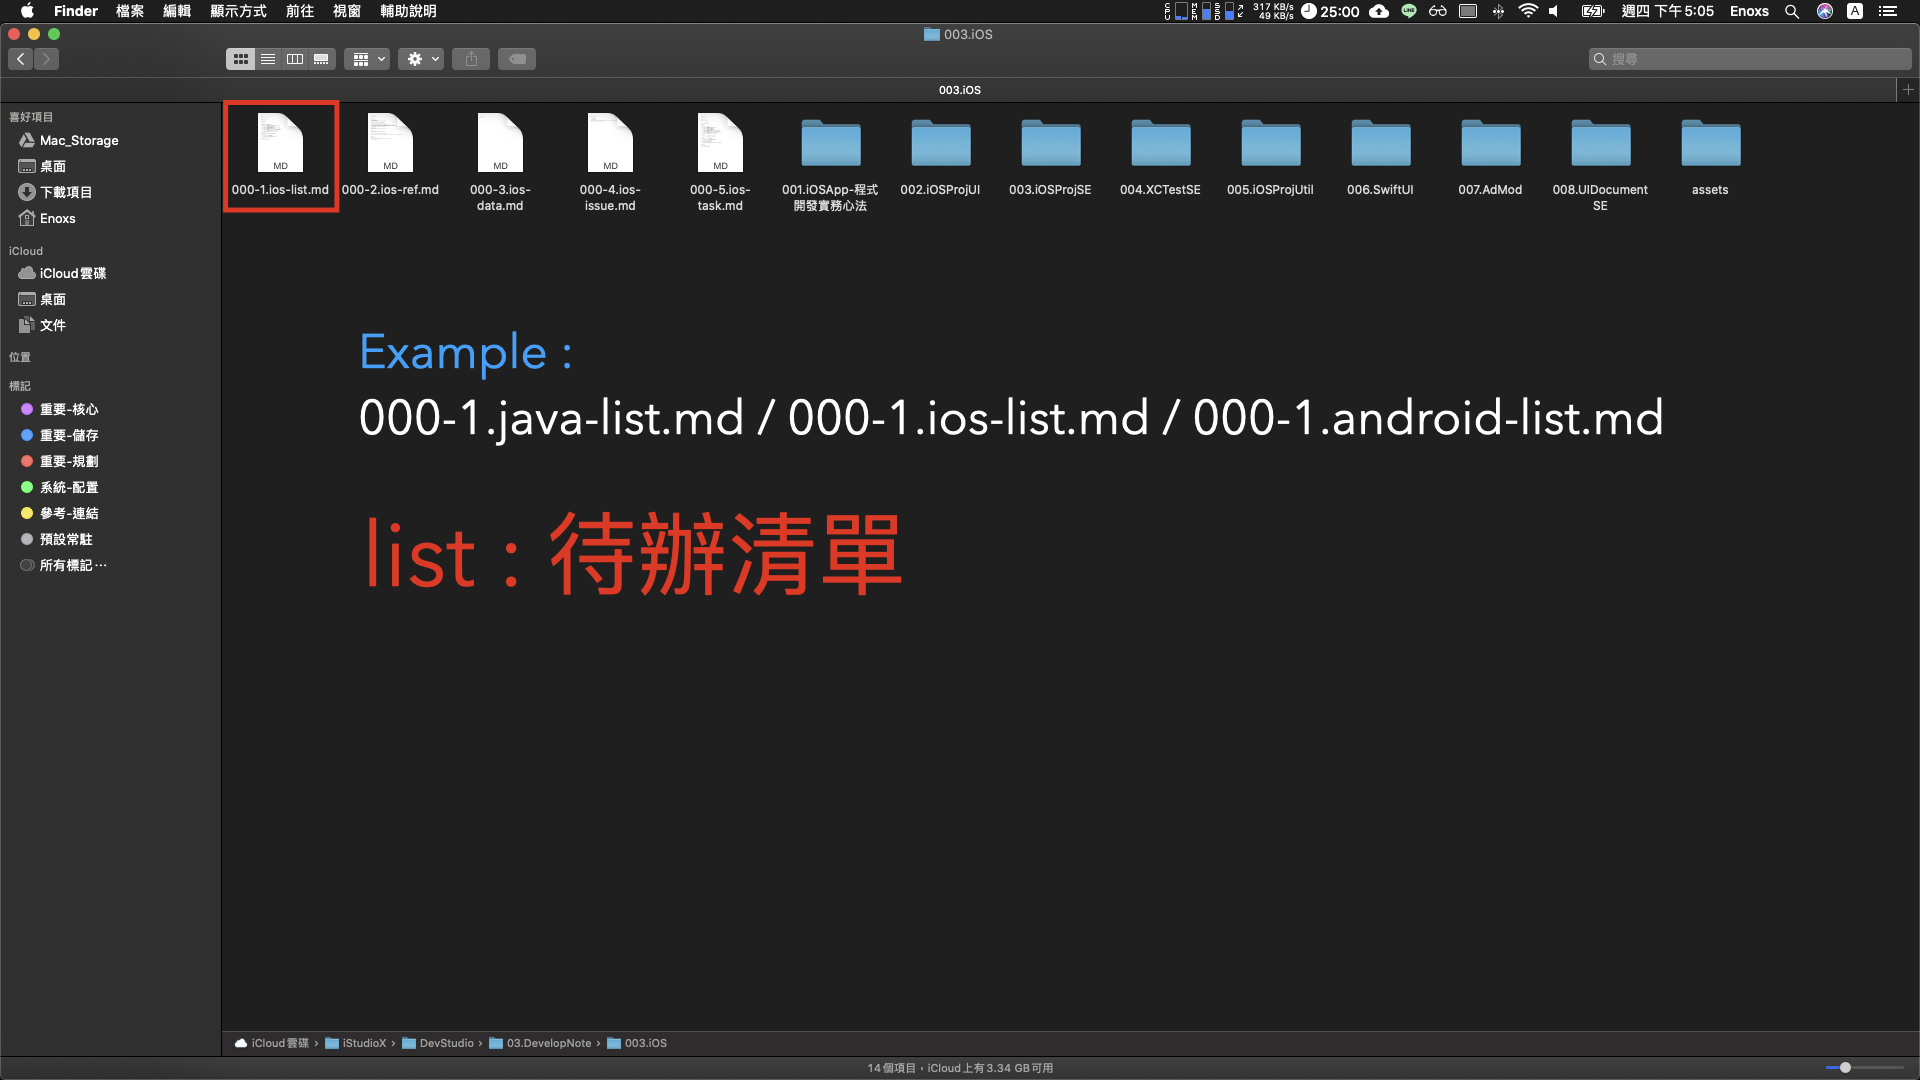Image resolution: width=1920 pixels, height=1080 pixels.
Task: Click iStudioX in the path bar
Action: (356, 1043)
